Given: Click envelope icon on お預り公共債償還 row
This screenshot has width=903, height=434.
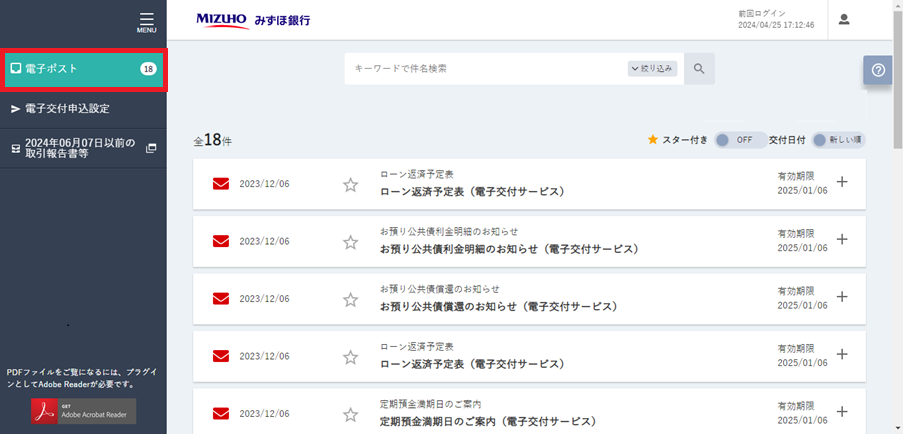Looking at the screenshot, I should tap(221, 298).
